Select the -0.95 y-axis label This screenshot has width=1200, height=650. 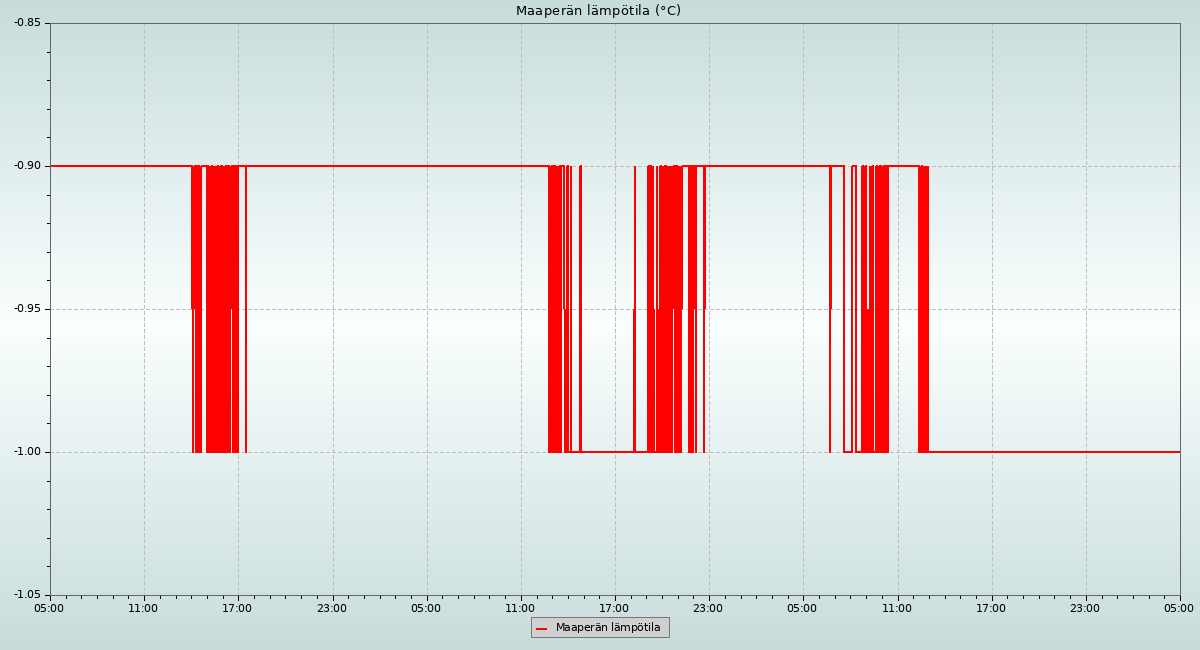point(27,309)
